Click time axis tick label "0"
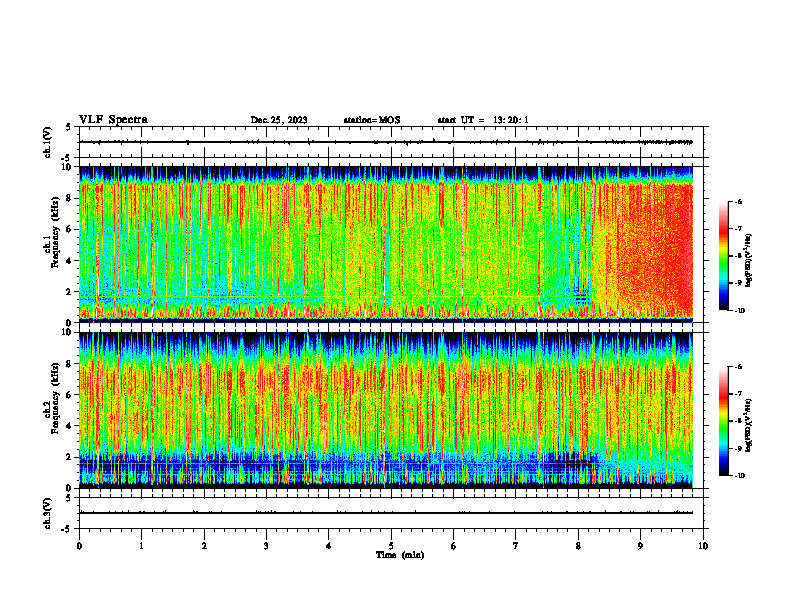Viewport: 792px width, 612px height. (x=79, y=546)
